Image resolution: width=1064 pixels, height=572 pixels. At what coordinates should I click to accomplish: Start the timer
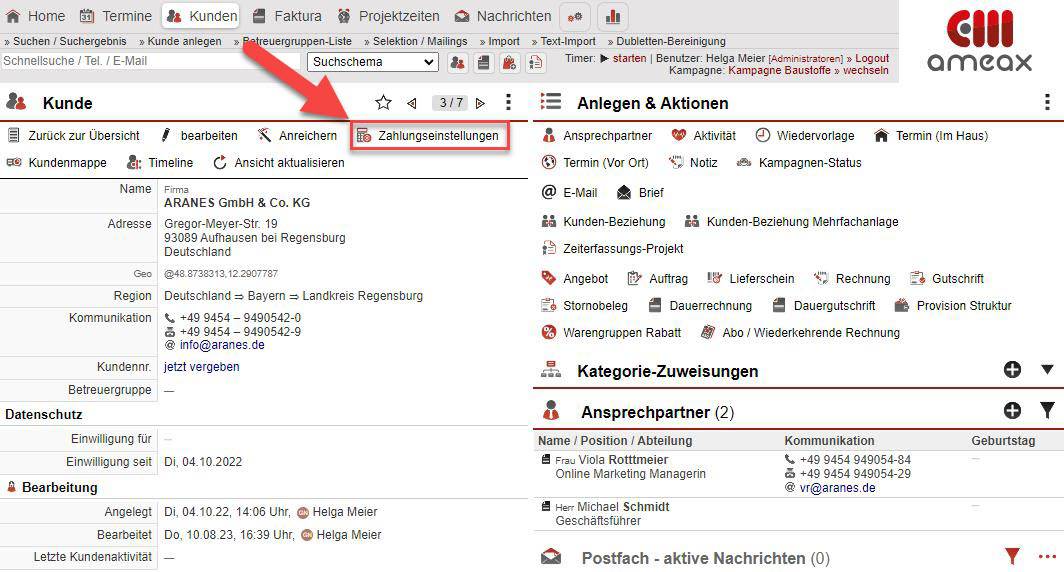point(628,59)
